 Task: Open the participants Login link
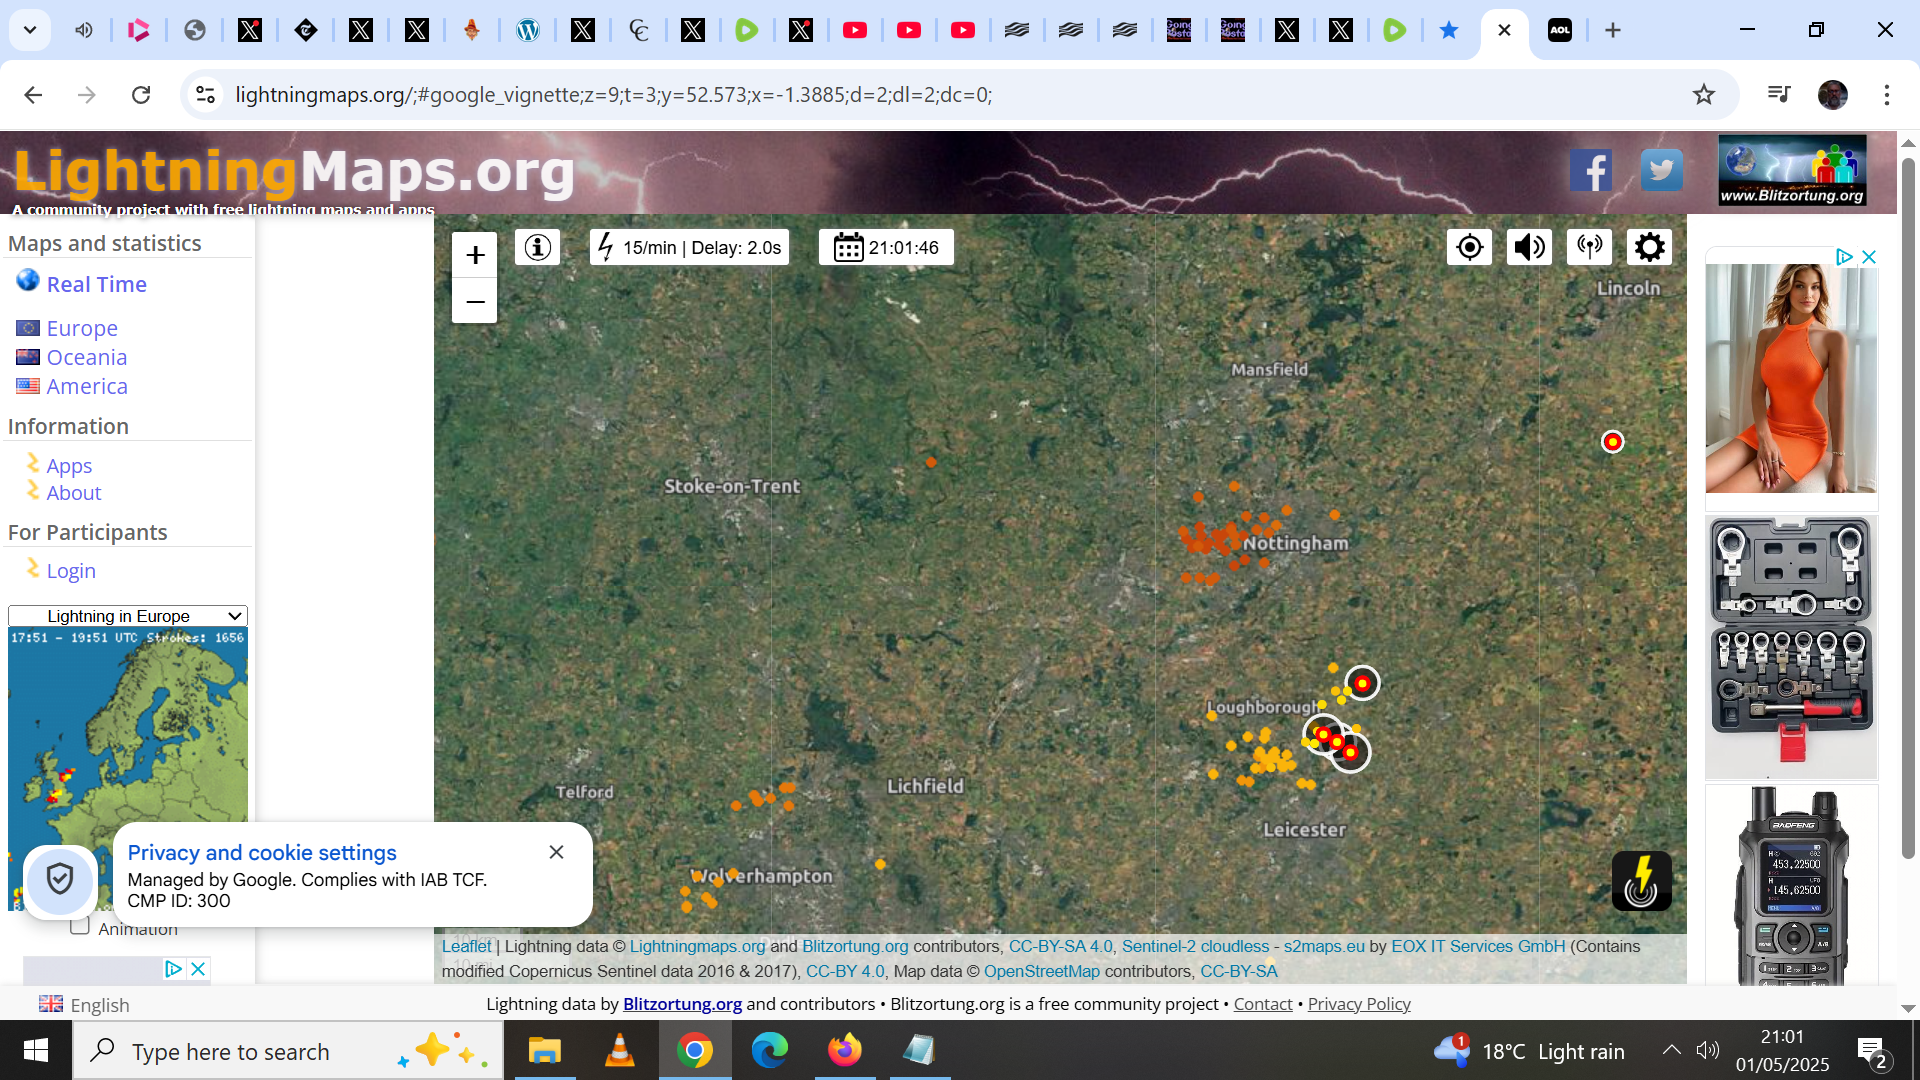[x=71, y=571]
